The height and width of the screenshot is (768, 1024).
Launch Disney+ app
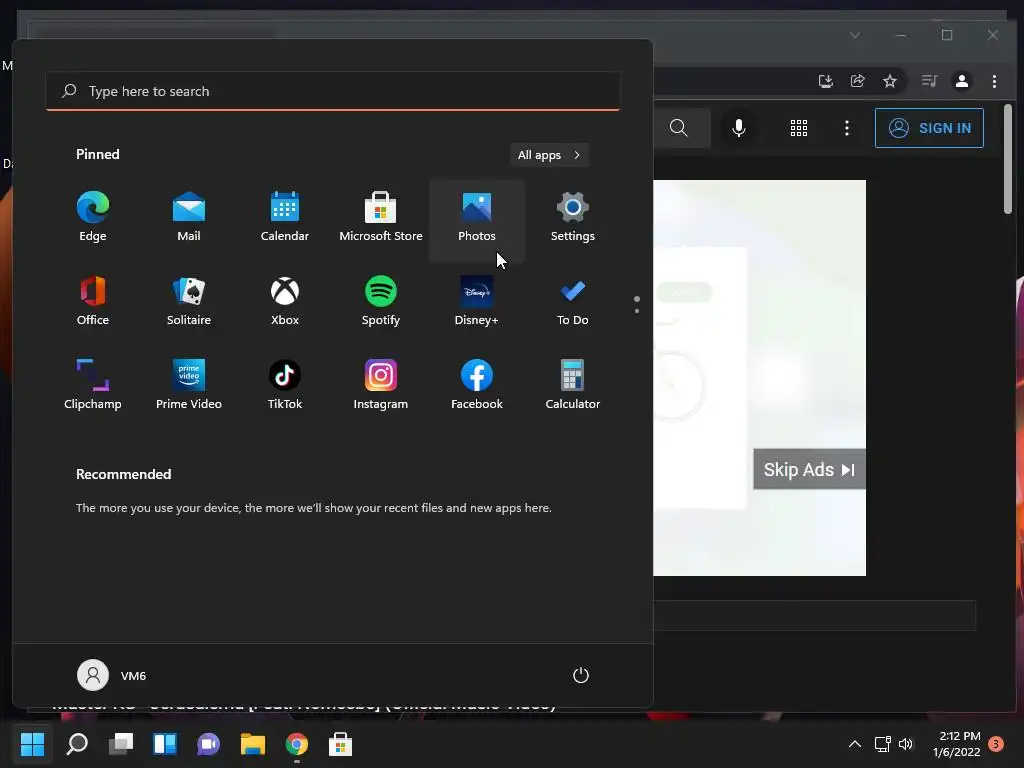point(477,301)
